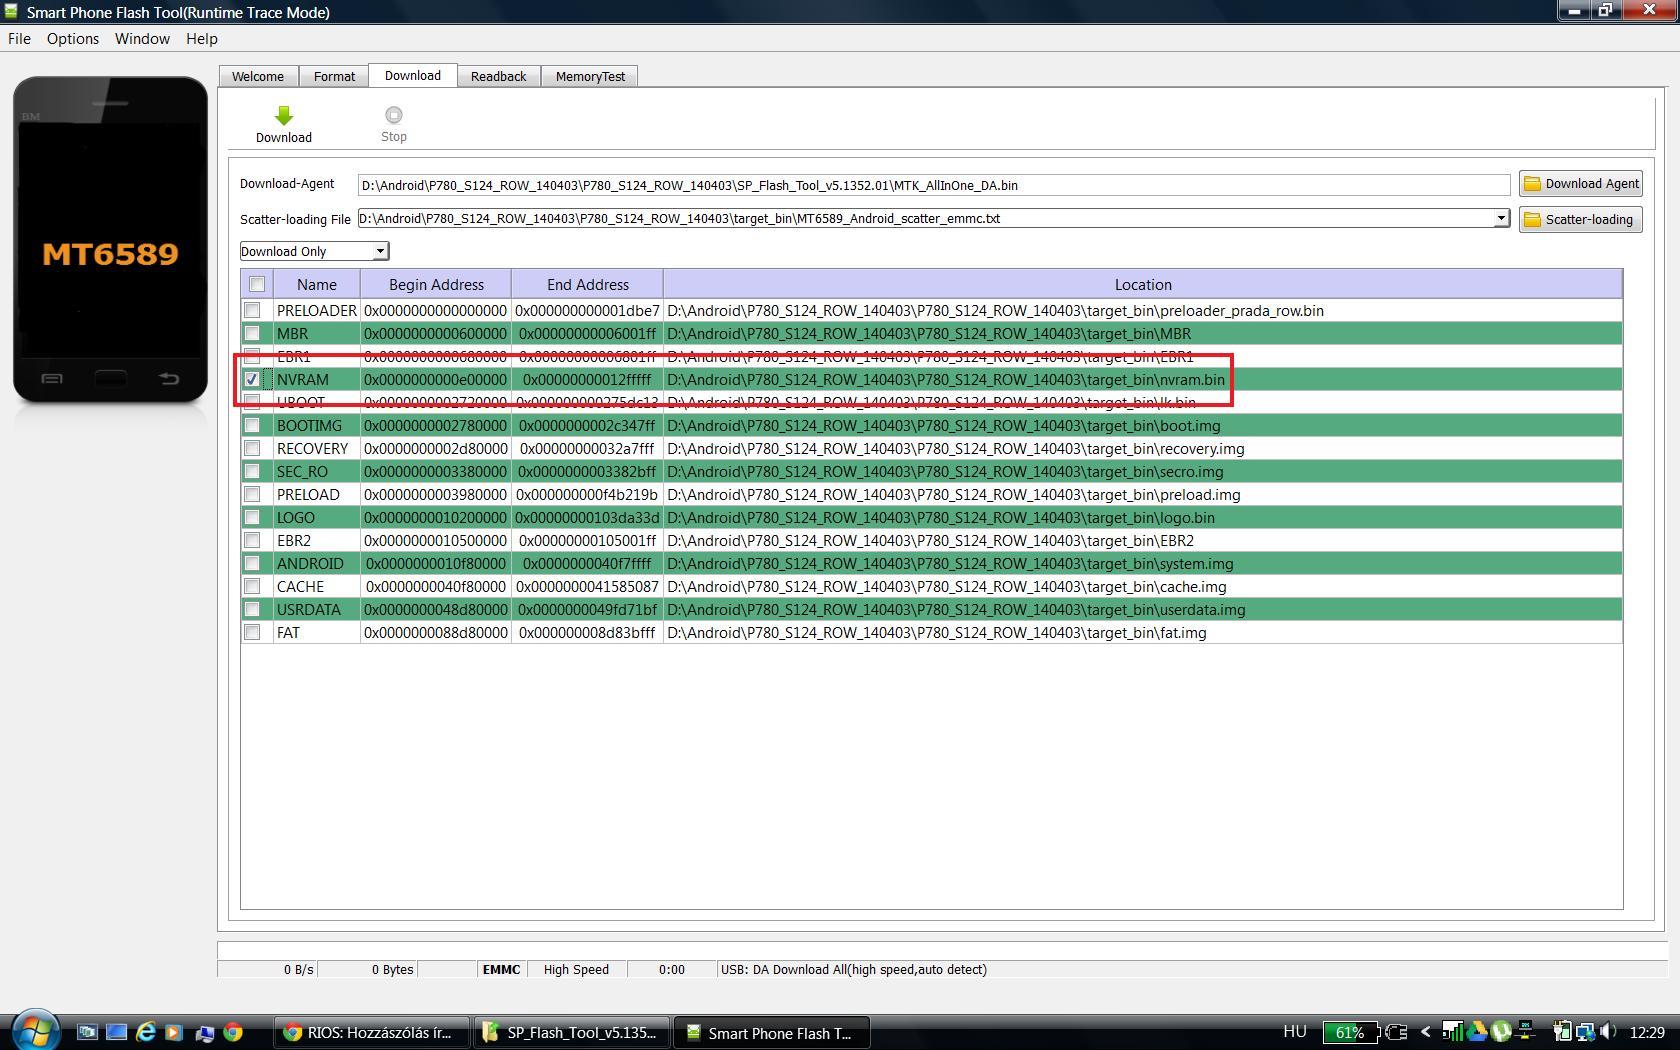The height and width of the screenshot is (1050, 1680).
Task: Show hidden tray icons arrow
Action: coord(1426,1032)
